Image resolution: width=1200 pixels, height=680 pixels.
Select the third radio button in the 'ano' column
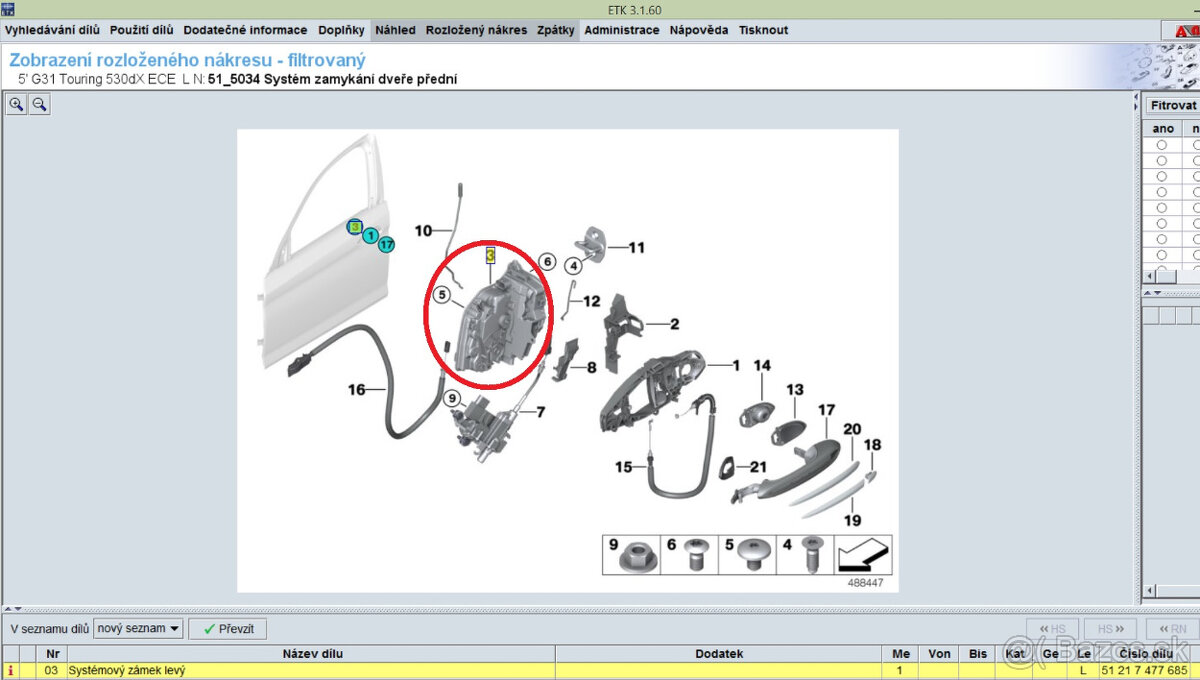[x=1162, y=176]
